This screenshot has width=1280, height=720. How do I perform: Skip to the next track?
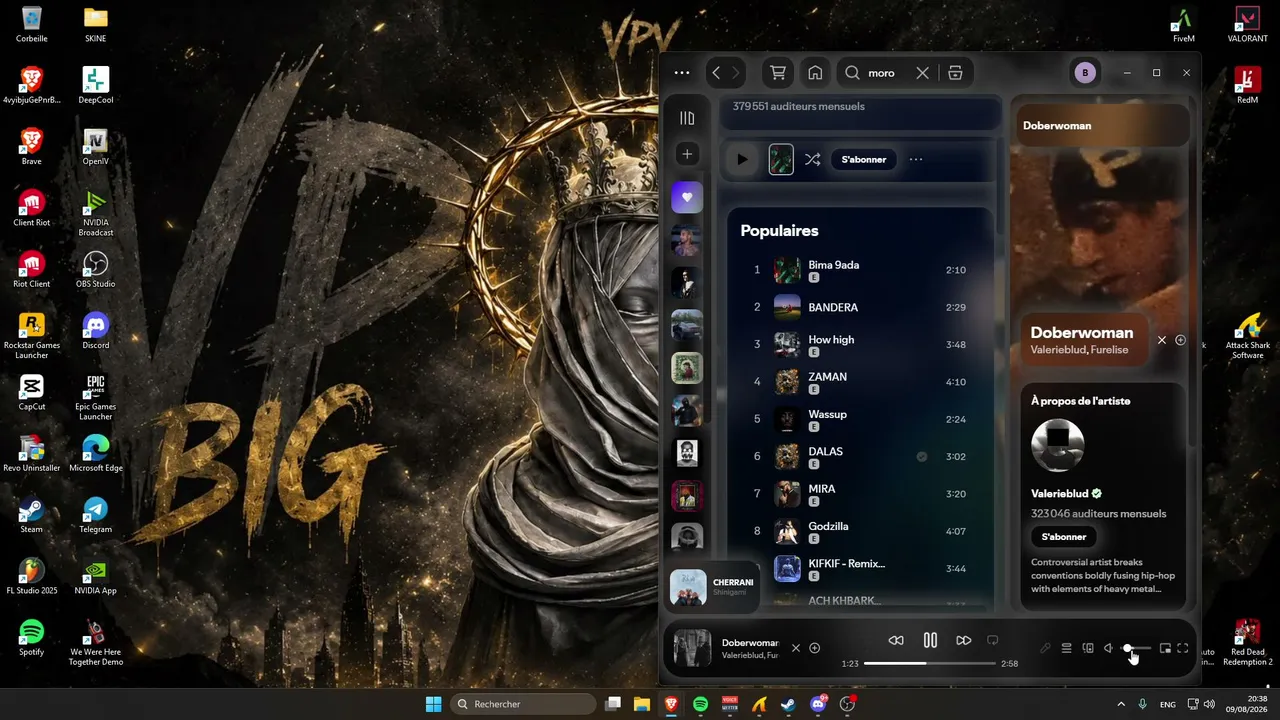tap(964, 640)
